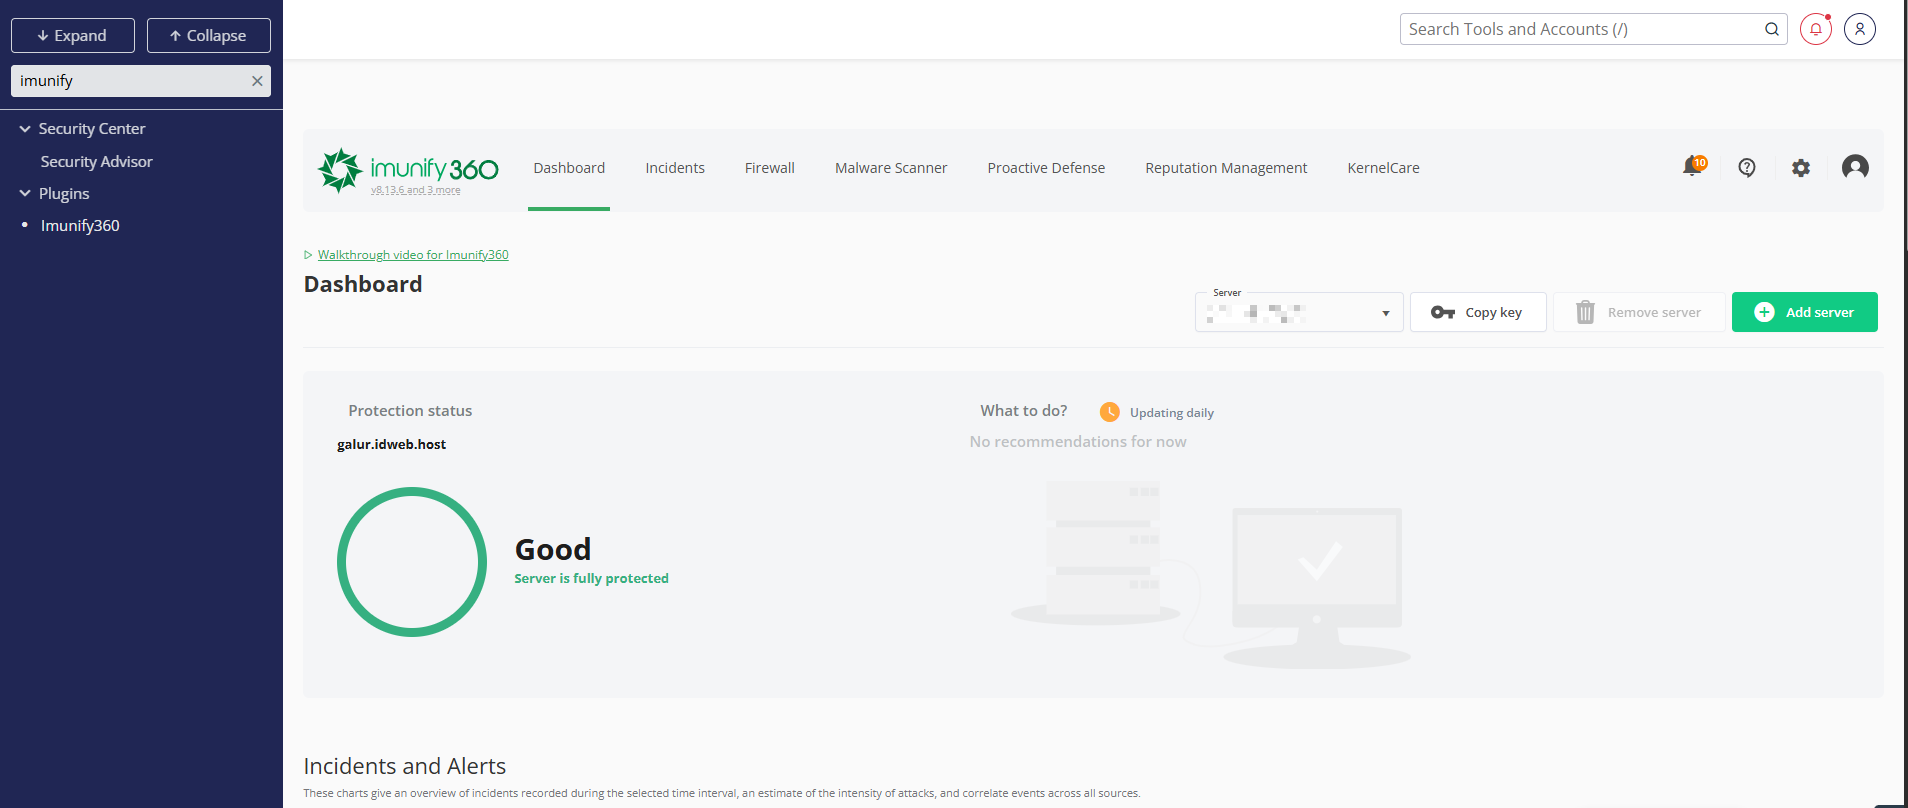Select the Proactive Defense tab
The image size is (1908, 808).
tap(1046, 168)
